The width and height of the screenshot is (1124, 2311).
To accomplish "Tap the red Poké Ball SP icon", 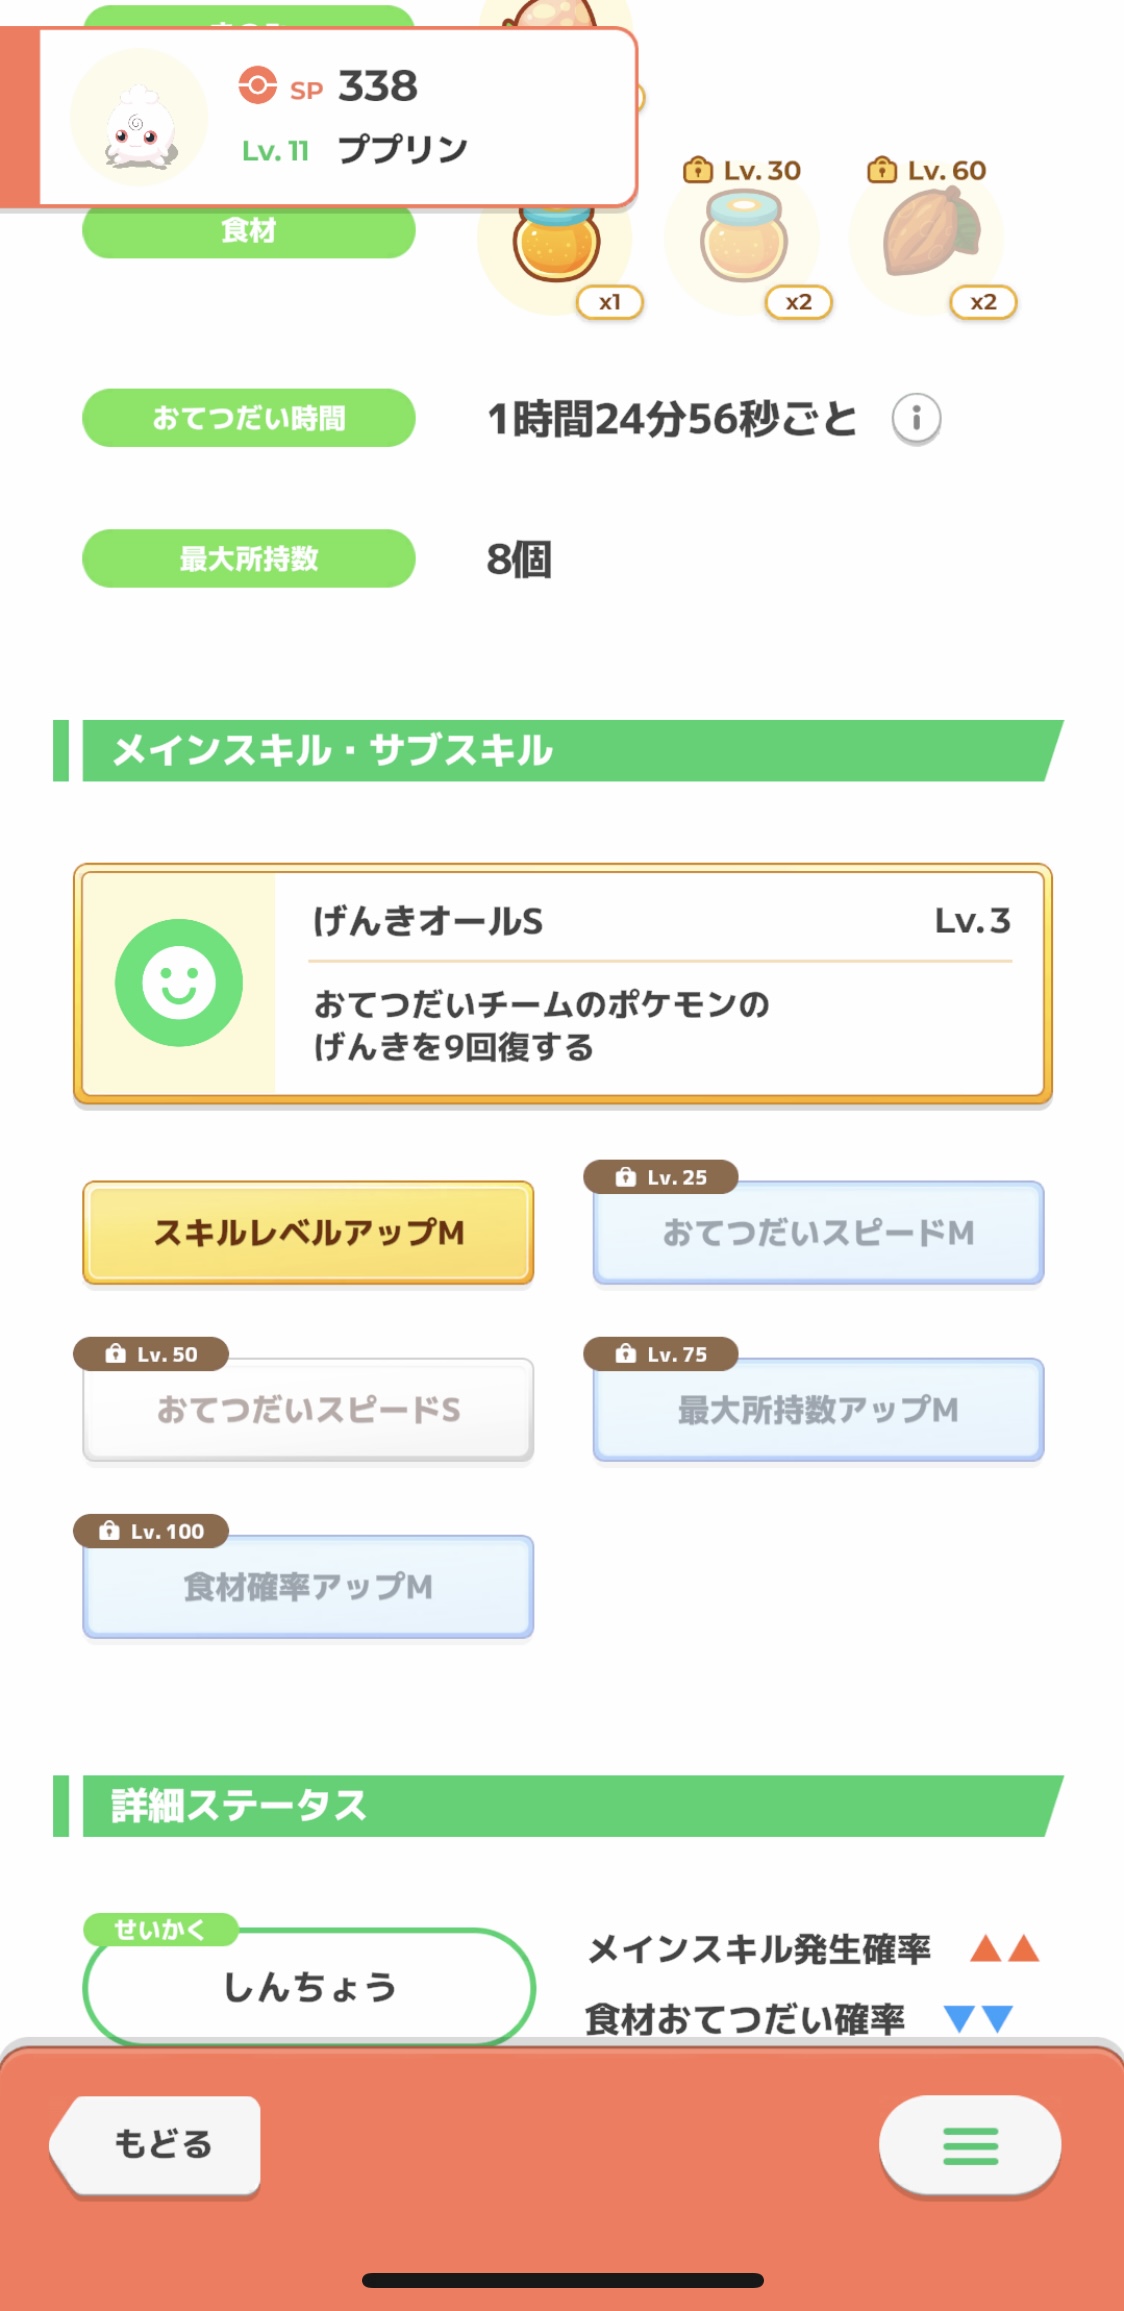I will 257,86.
